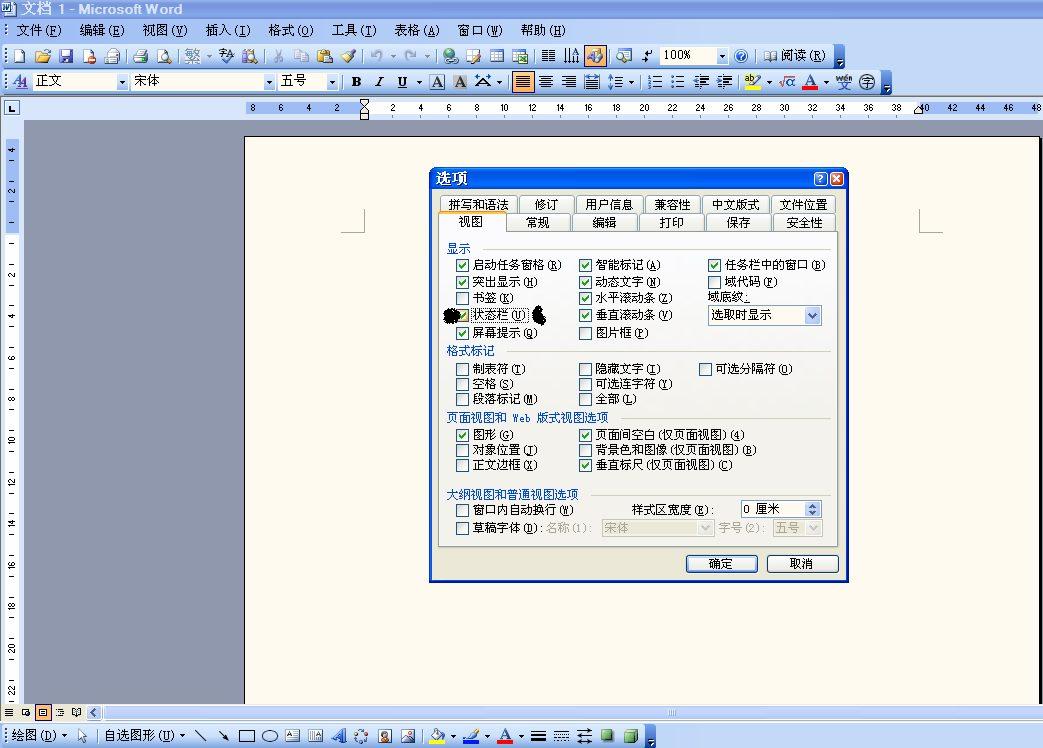Open the 工具 menu
The image size is (1043, 748).
354,31
